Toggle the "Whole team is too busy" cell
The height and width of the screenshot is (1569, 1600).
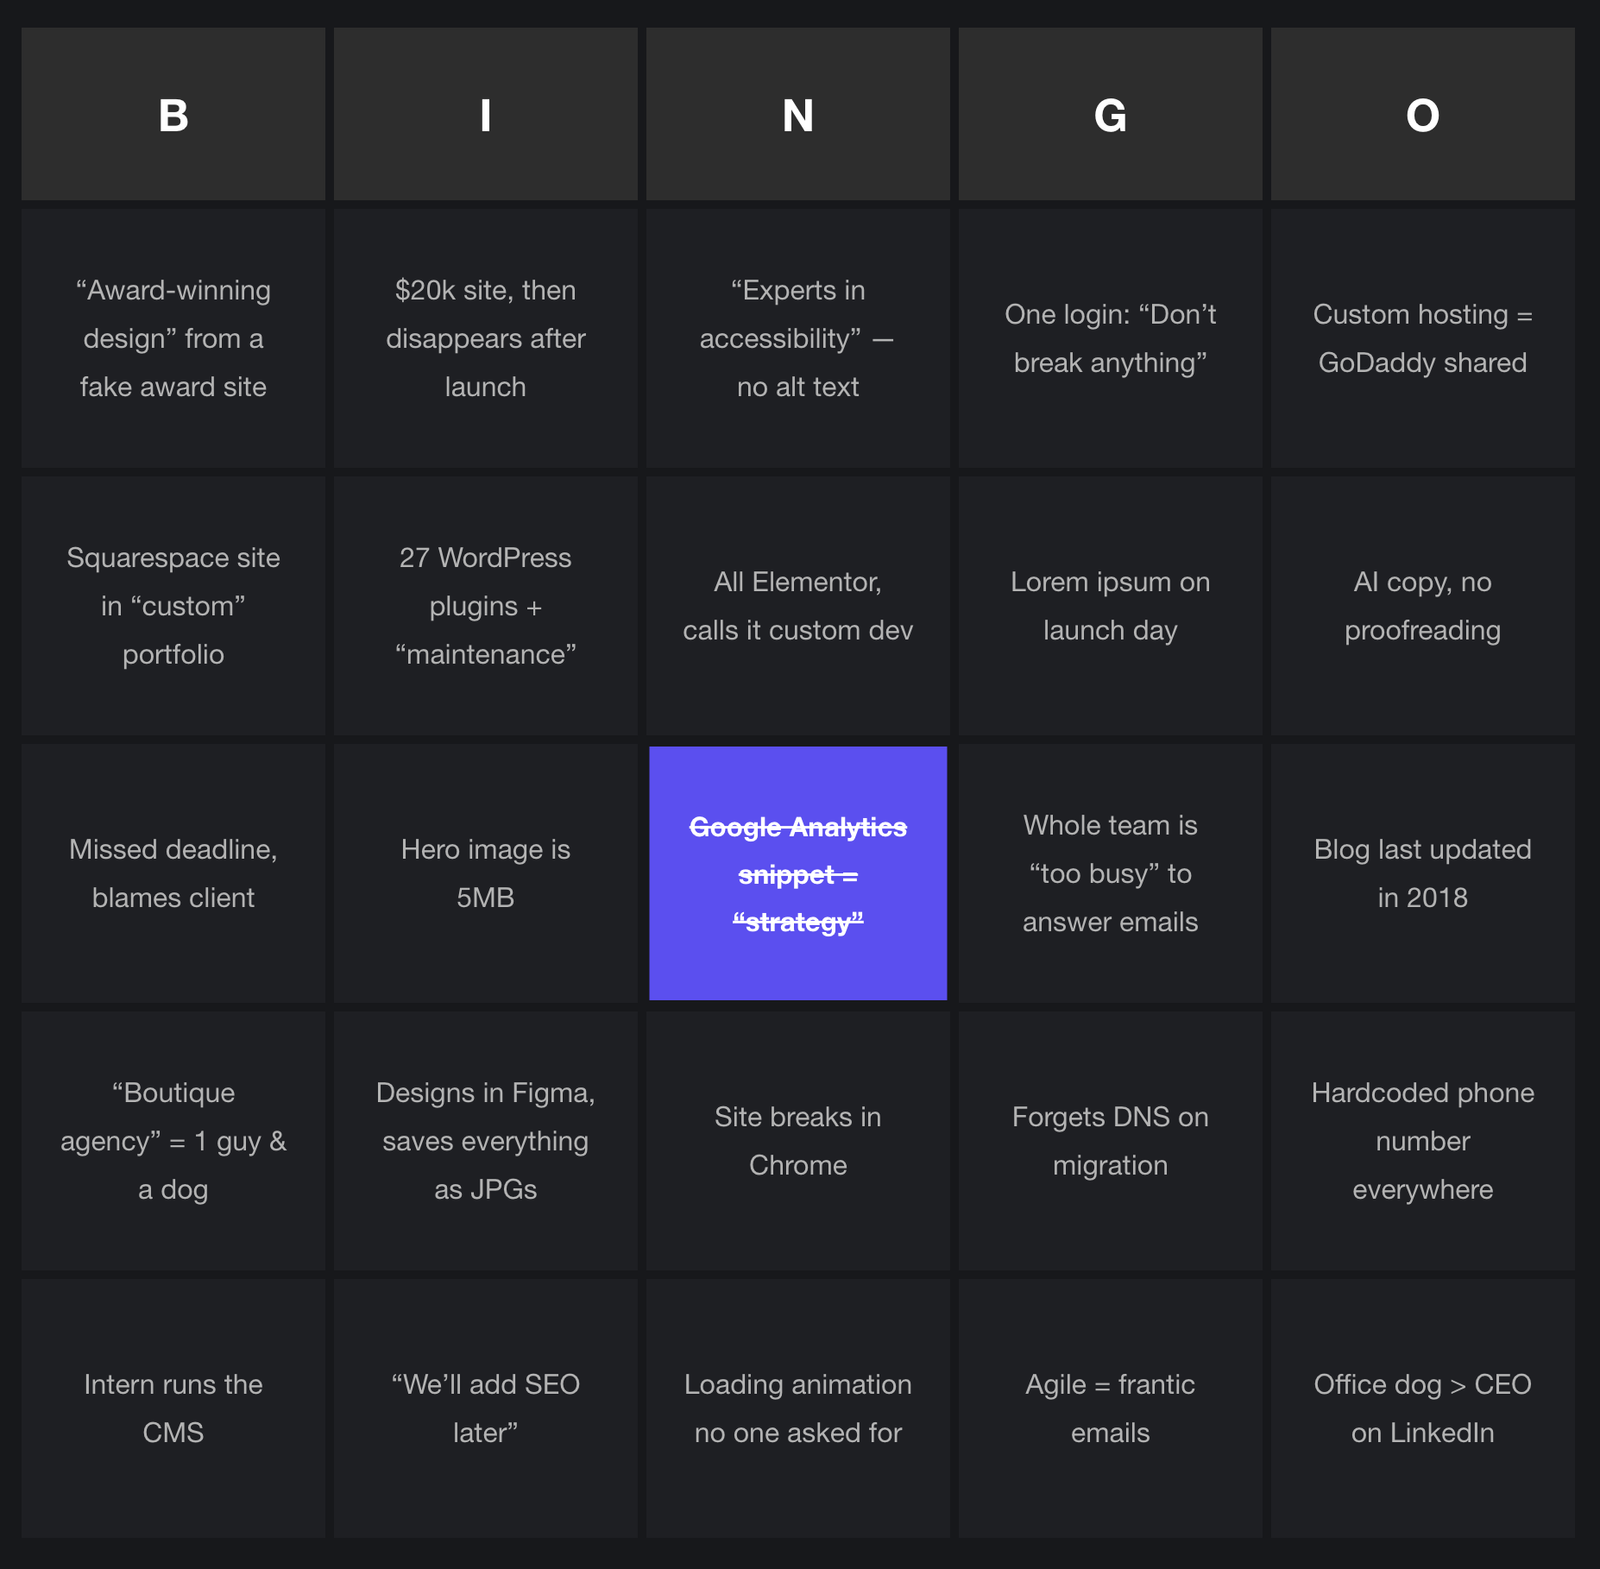[x=1110, y=873]
